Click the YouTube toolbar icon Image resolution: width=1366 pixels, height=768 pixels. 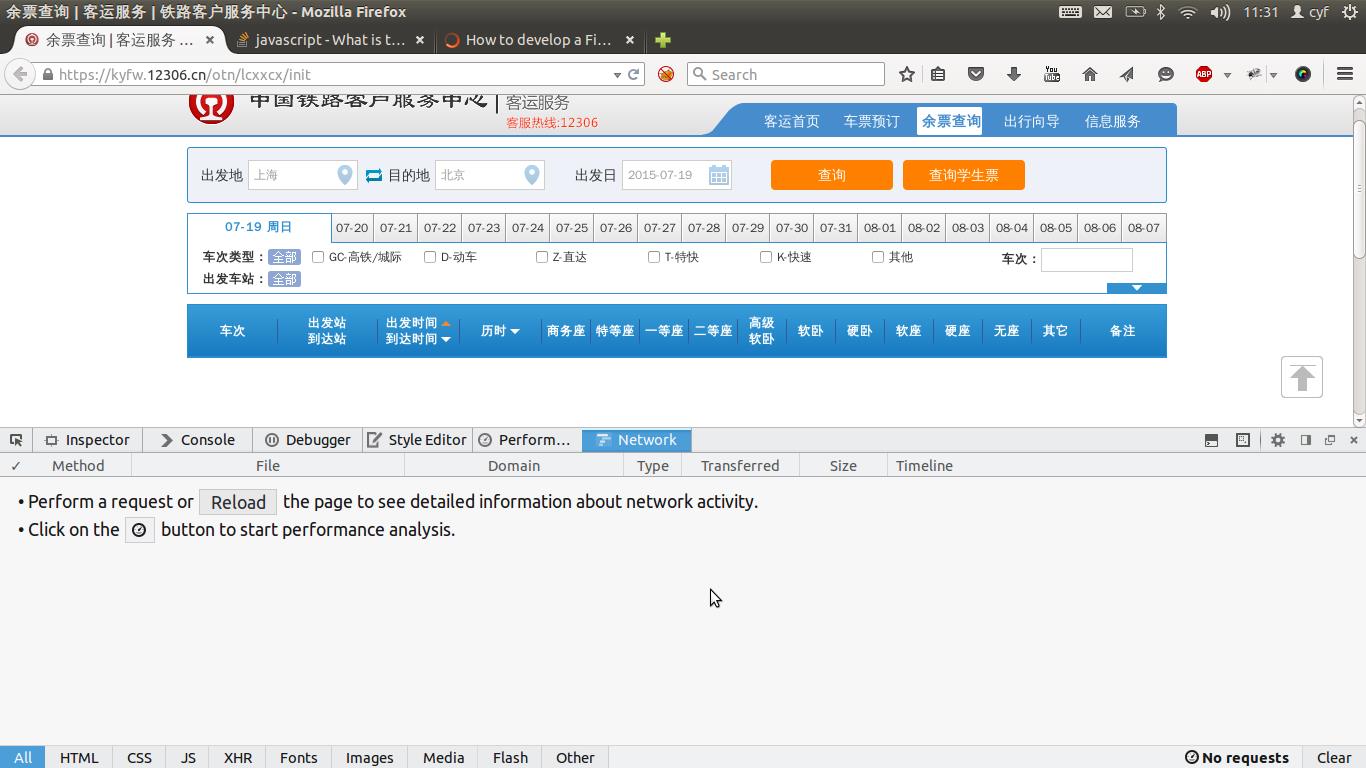pyautogui.click(x=1052, y=74)
